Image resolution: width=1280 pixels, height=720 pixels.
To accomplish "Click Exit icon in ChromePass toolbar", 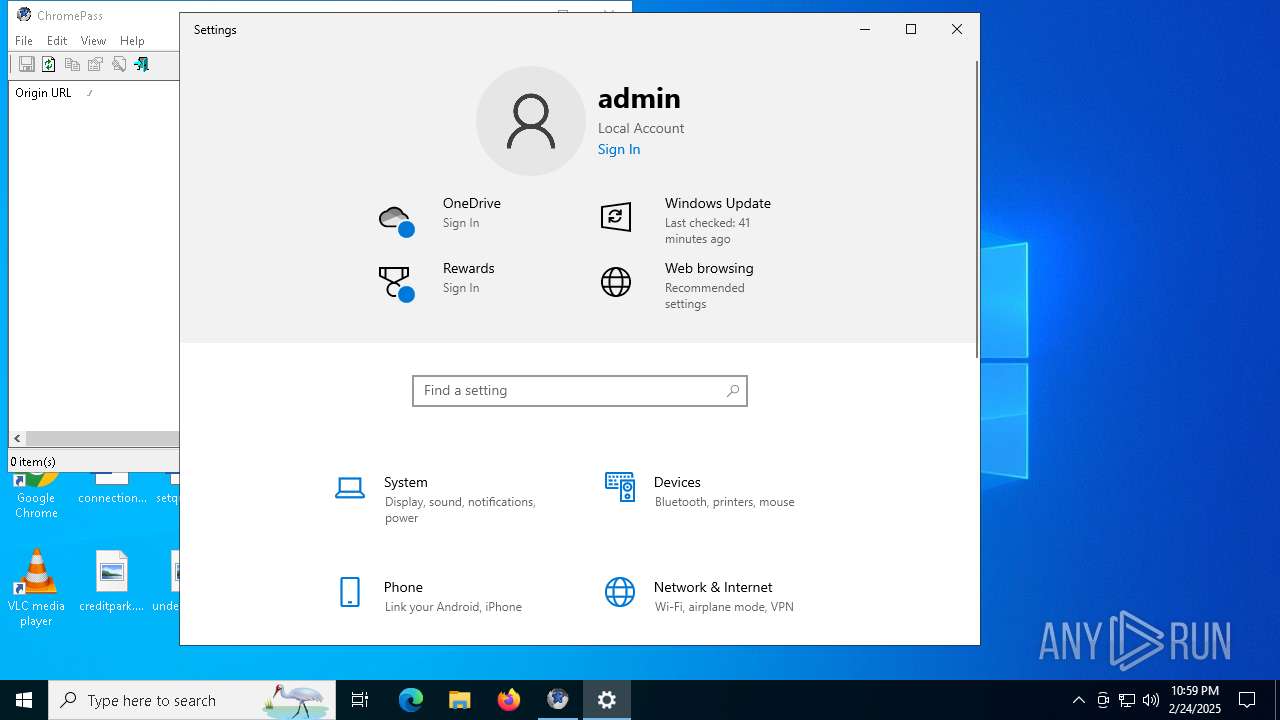I will [142, 64].
